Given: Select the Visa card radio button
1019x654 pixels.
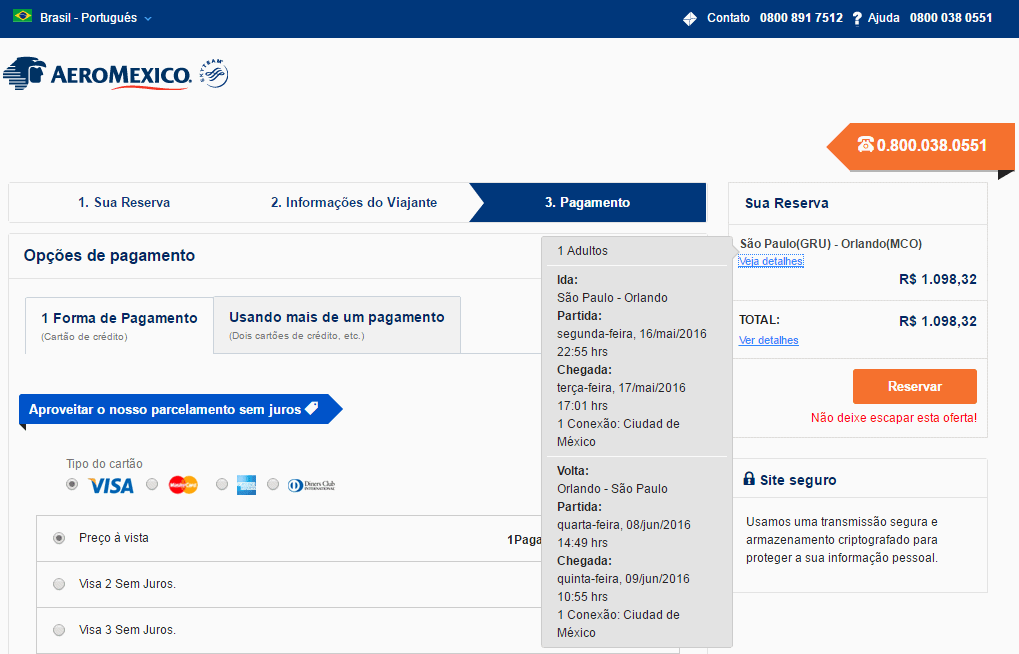Looking at the screenshot, I should 72,484.
